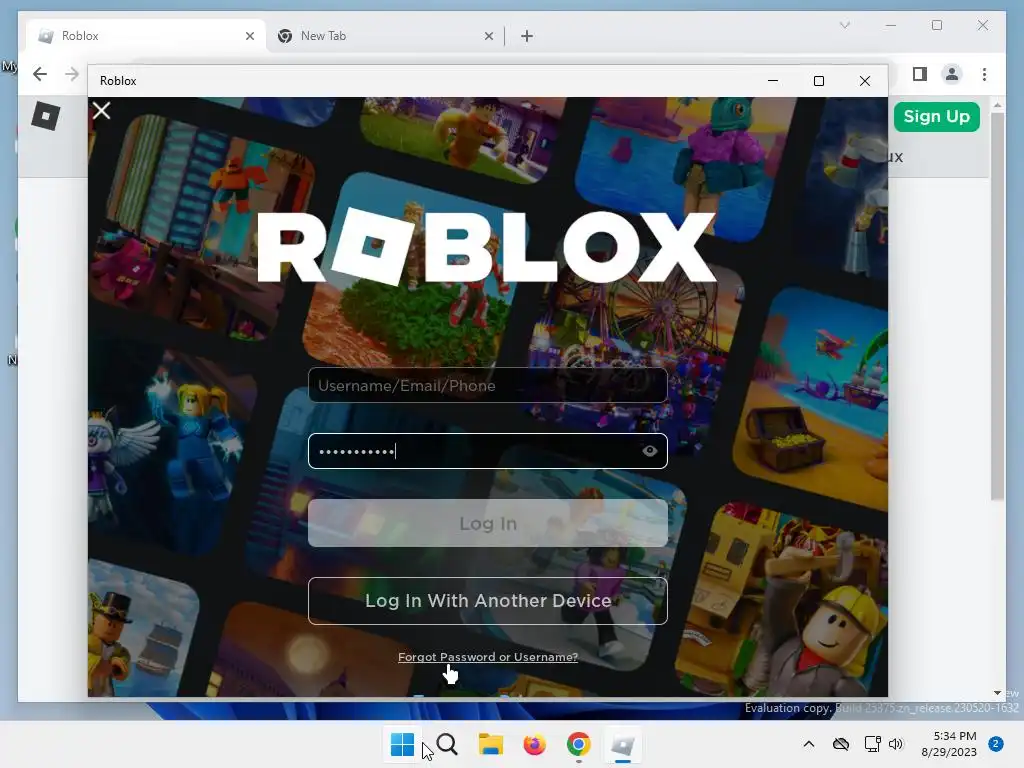Minimize the Chrome window
Viewport: 1024px width, 768px height.
pos(891,25)
